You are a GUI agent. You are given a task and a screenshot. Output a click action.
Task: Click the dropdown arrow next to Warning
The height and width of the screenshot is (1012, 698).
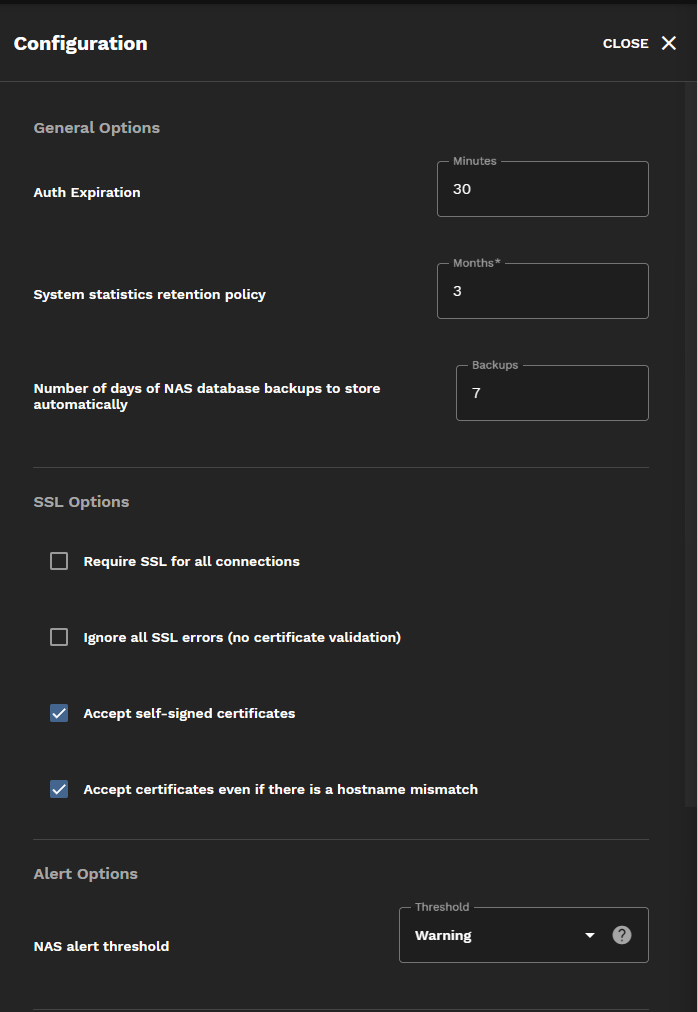point(589,934)
